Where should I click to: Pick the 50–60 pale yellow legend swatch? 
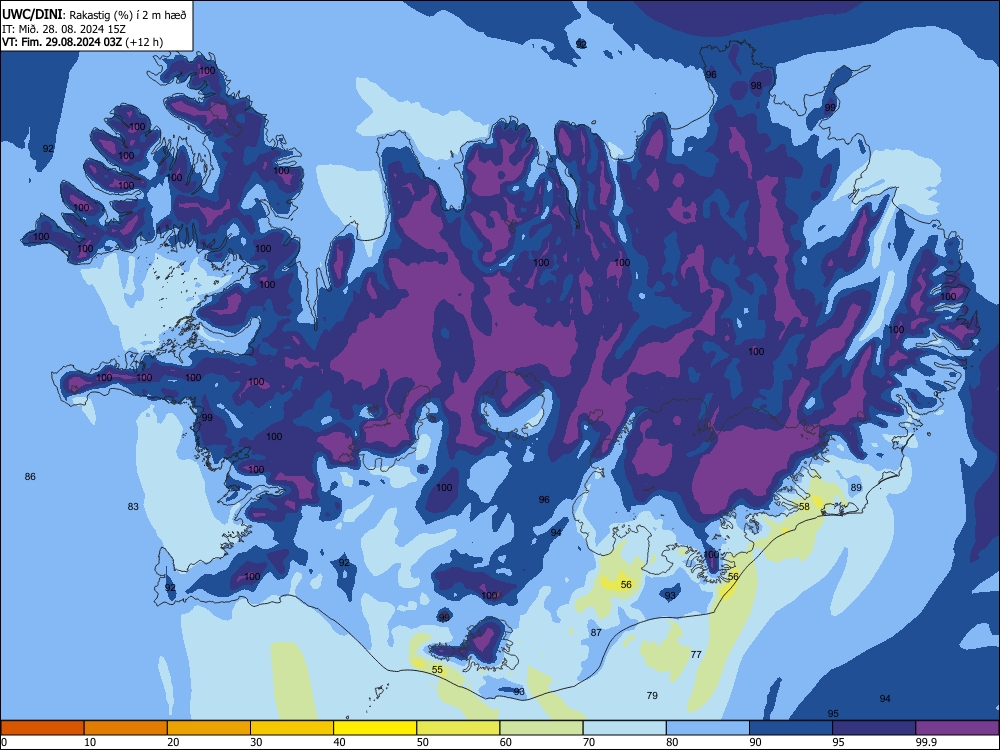click(458, 728)
